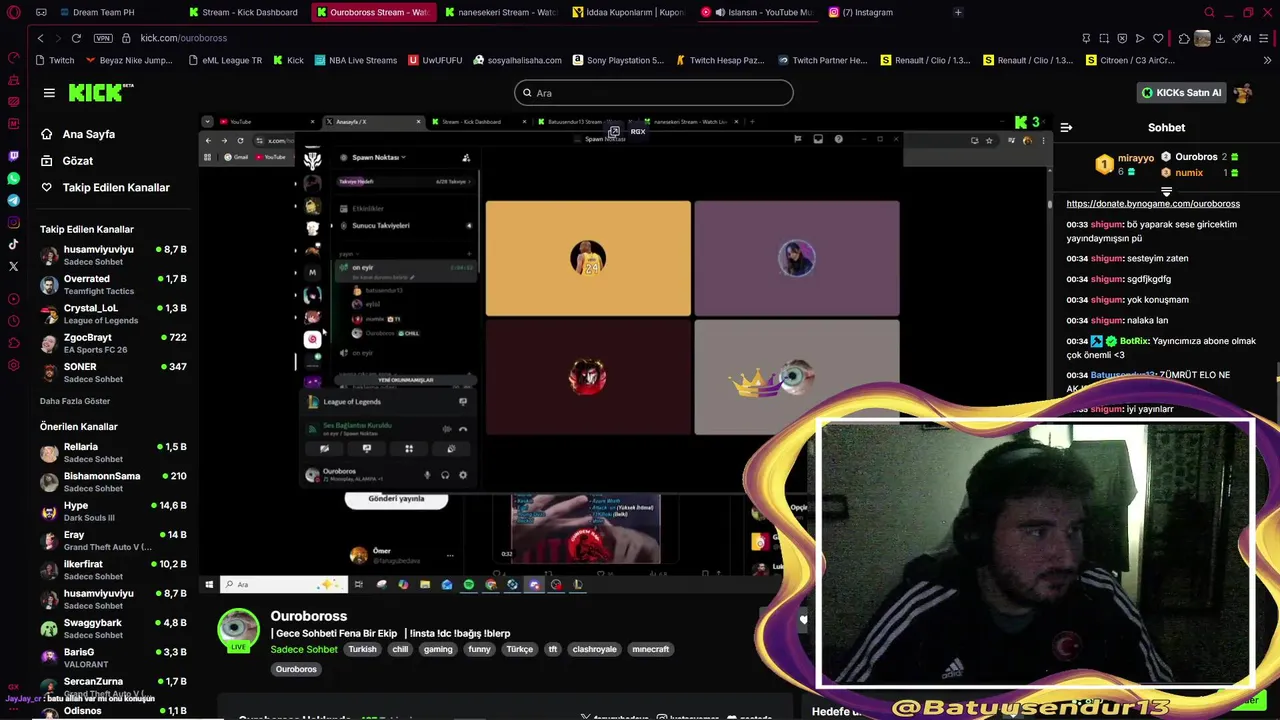Click the funny tag

point(479,649)
